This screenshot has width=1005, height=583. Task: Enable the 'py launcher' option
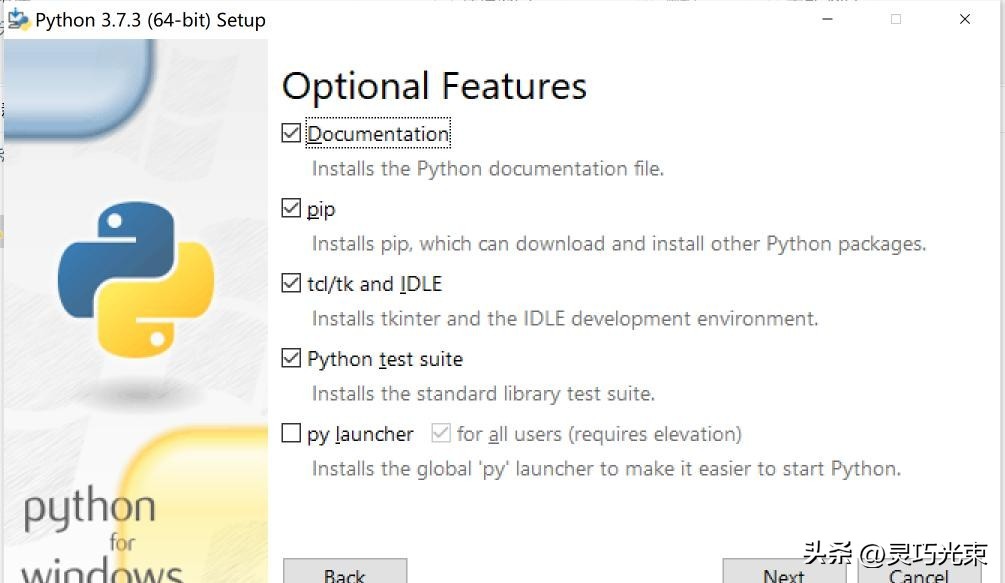point(291,432)
